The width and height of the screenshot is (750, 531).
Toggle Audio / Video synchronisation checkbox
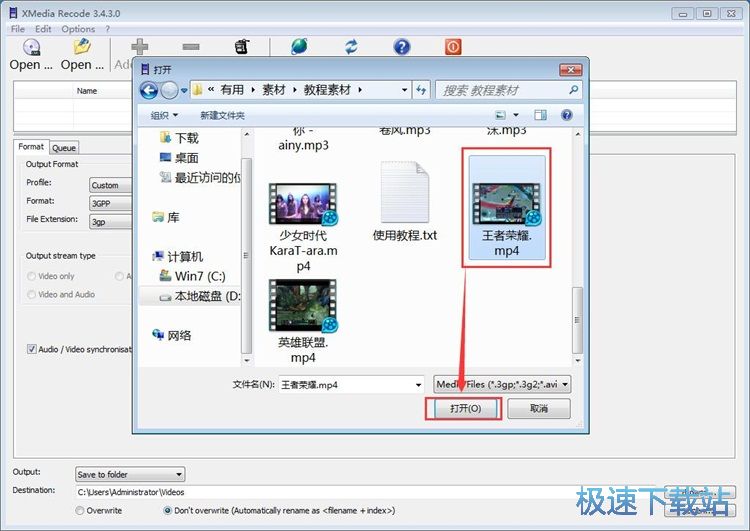tap(32, 349)
